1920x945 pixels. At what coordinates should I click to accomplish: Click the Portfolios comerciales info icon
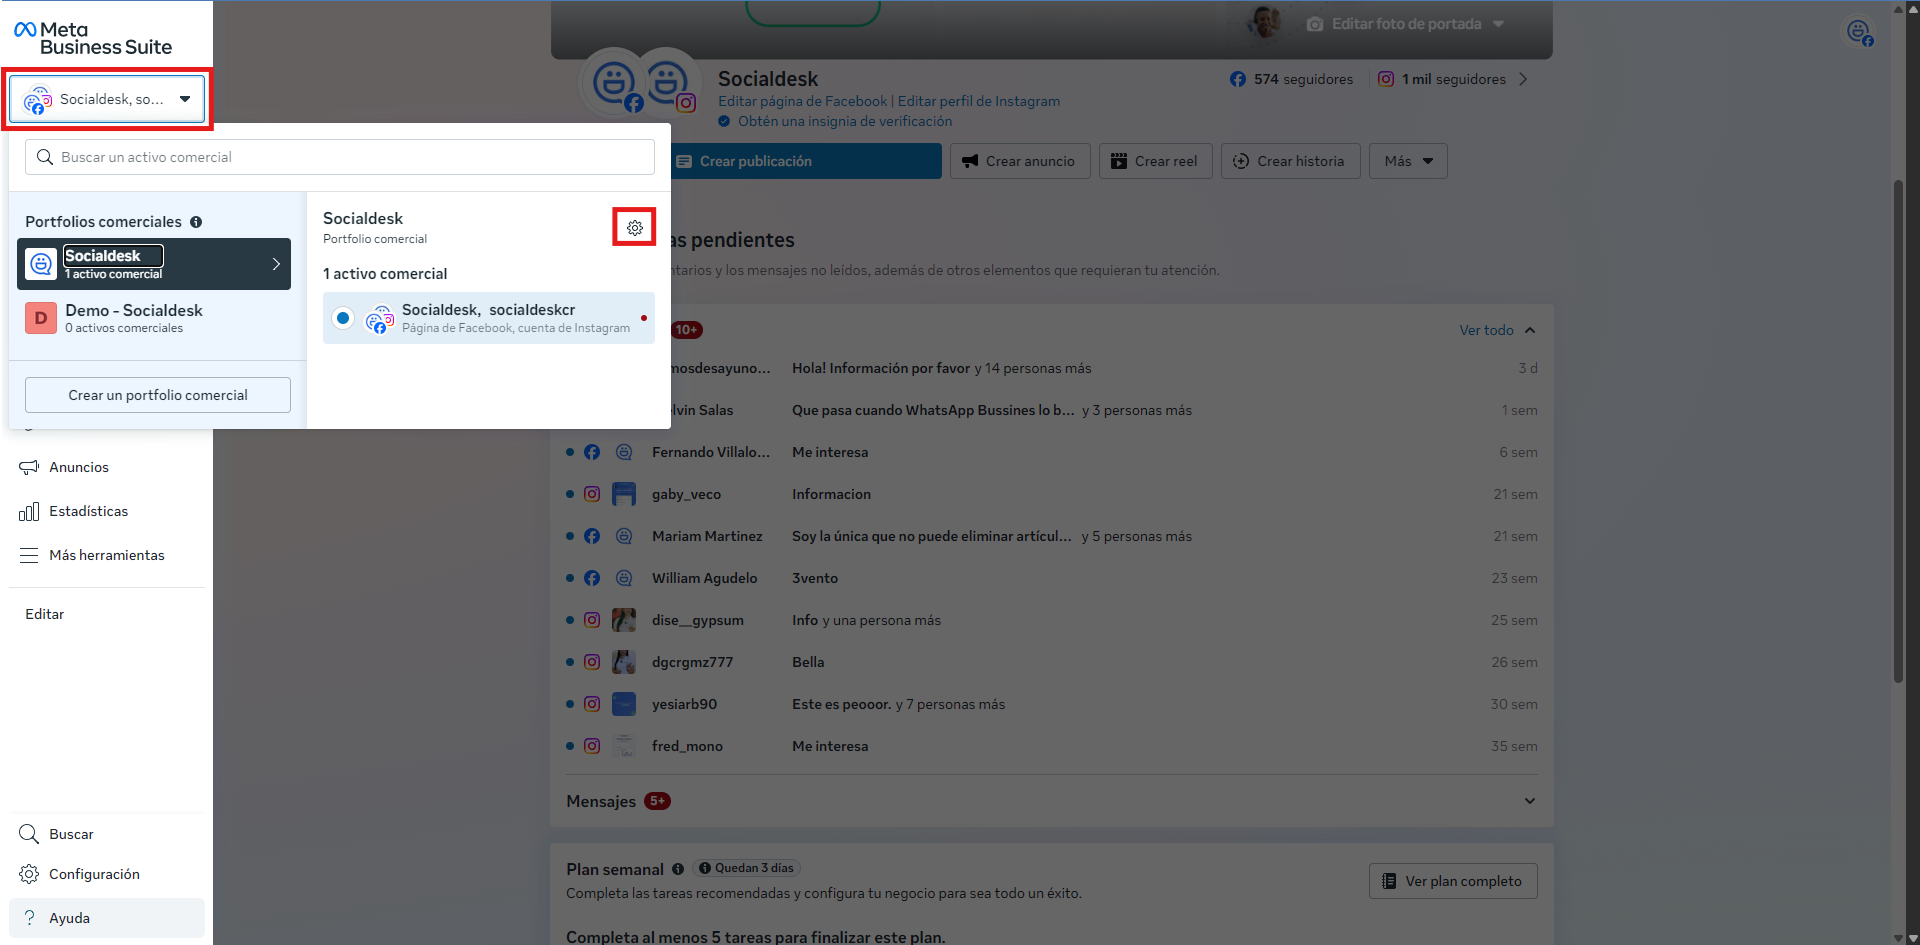(196, 222)
